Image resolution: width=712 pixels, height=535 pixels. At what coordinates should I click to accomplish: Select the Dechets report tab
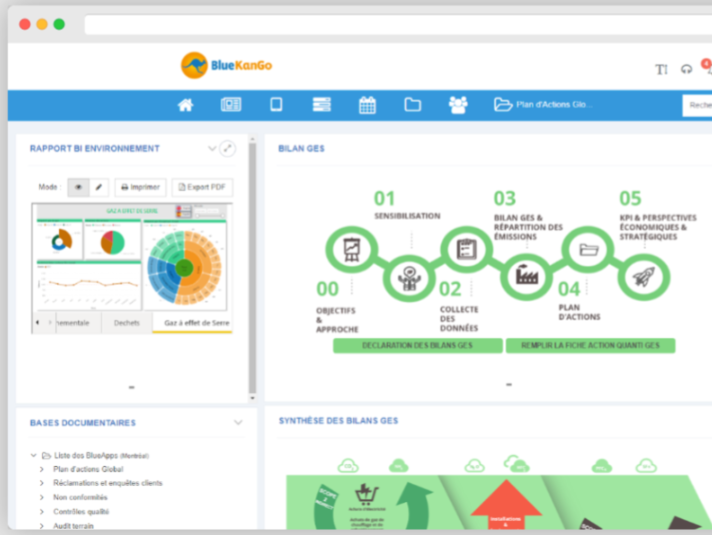(x=127, y=323)
